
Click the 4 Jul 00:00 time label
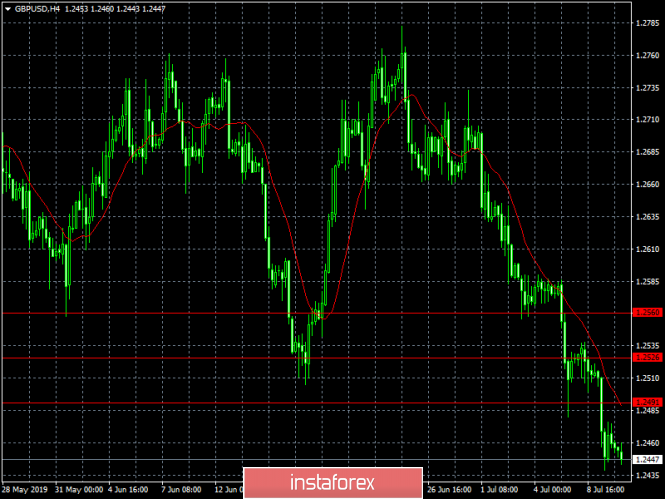(552, 490)
